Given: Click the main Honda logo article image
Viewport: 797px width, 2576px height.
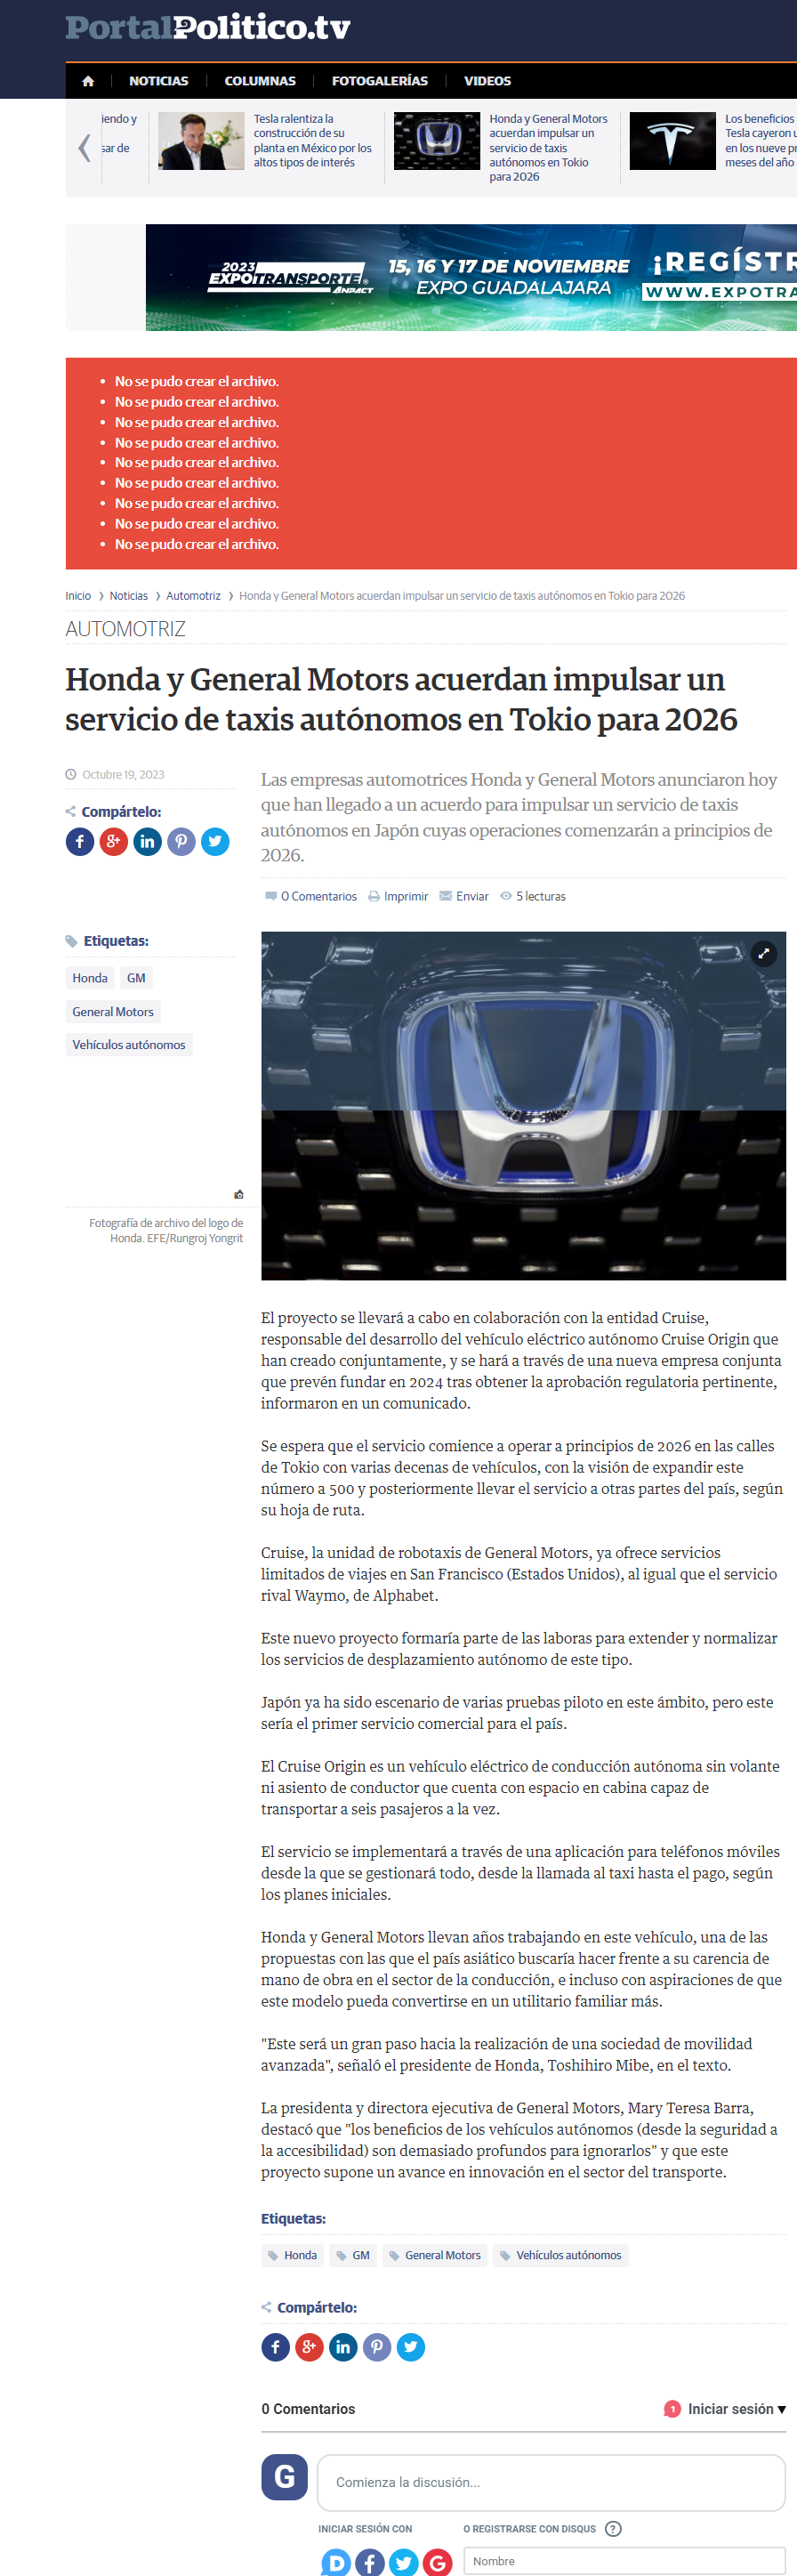Looking at the screenshot, I should pyautogui.click(x=523, y=1105).
